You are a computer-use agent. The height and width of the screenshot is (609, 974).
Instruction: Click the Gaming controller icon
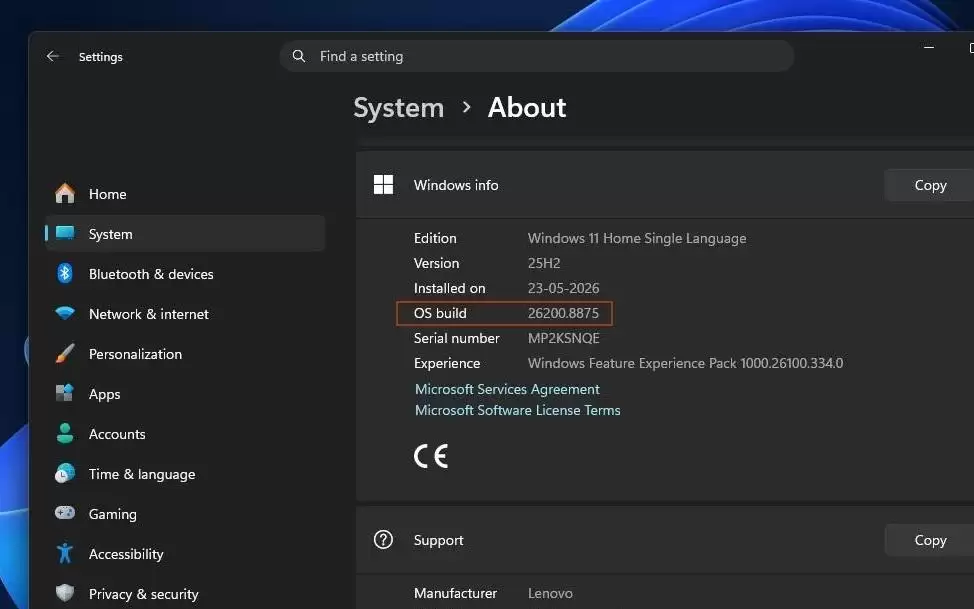click(65, 513)
